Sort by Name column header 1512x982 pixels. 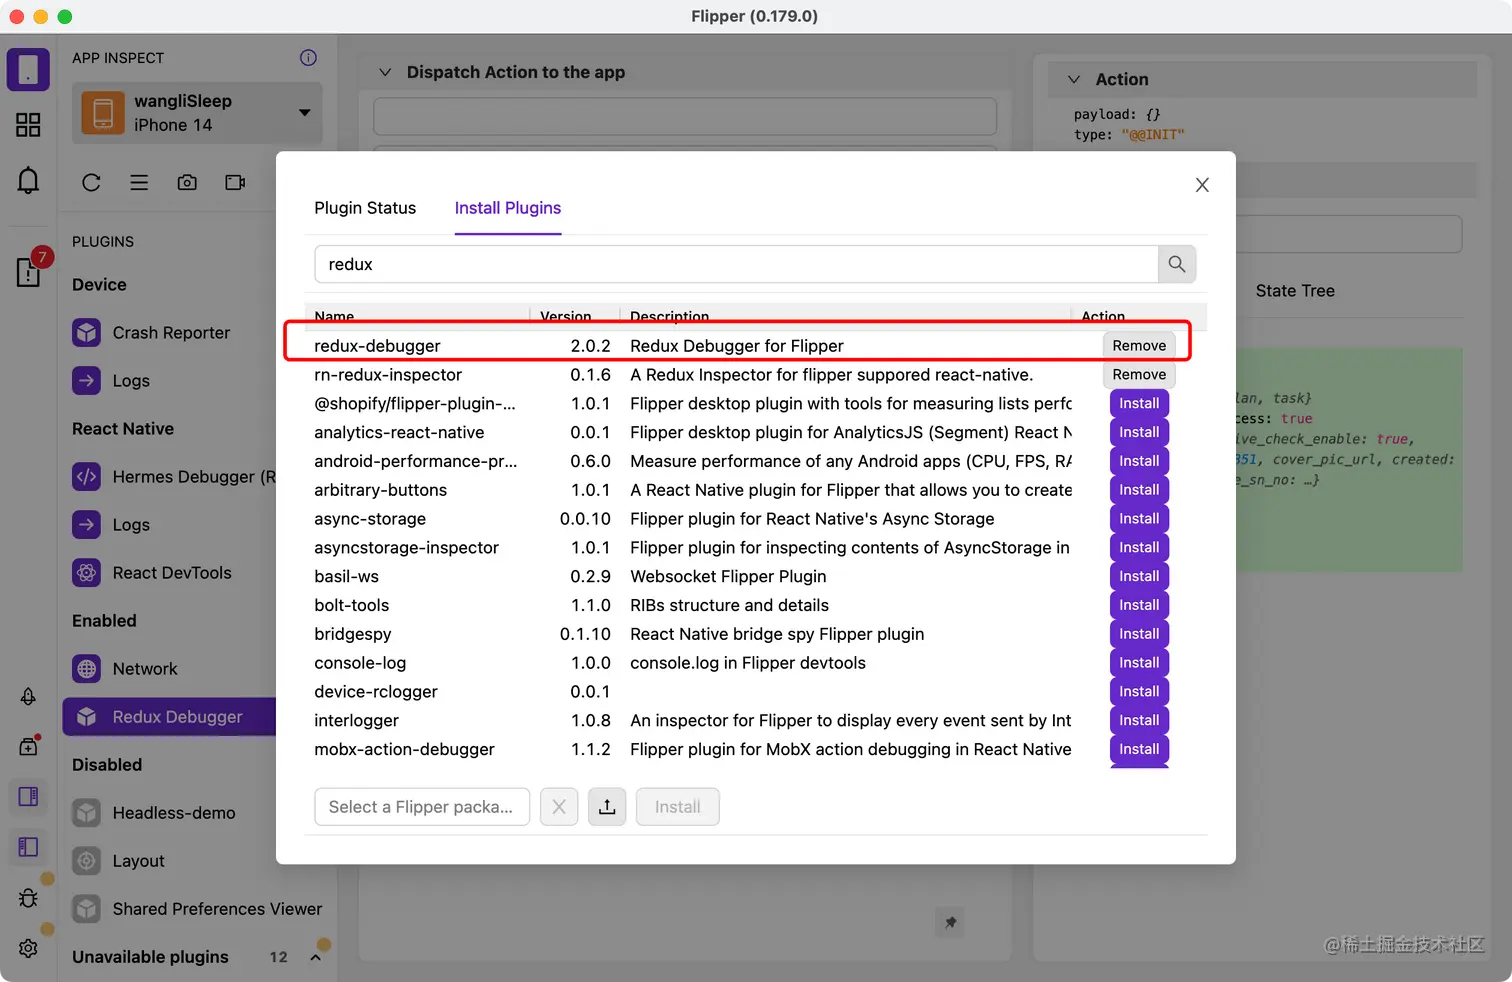[334, 316]
